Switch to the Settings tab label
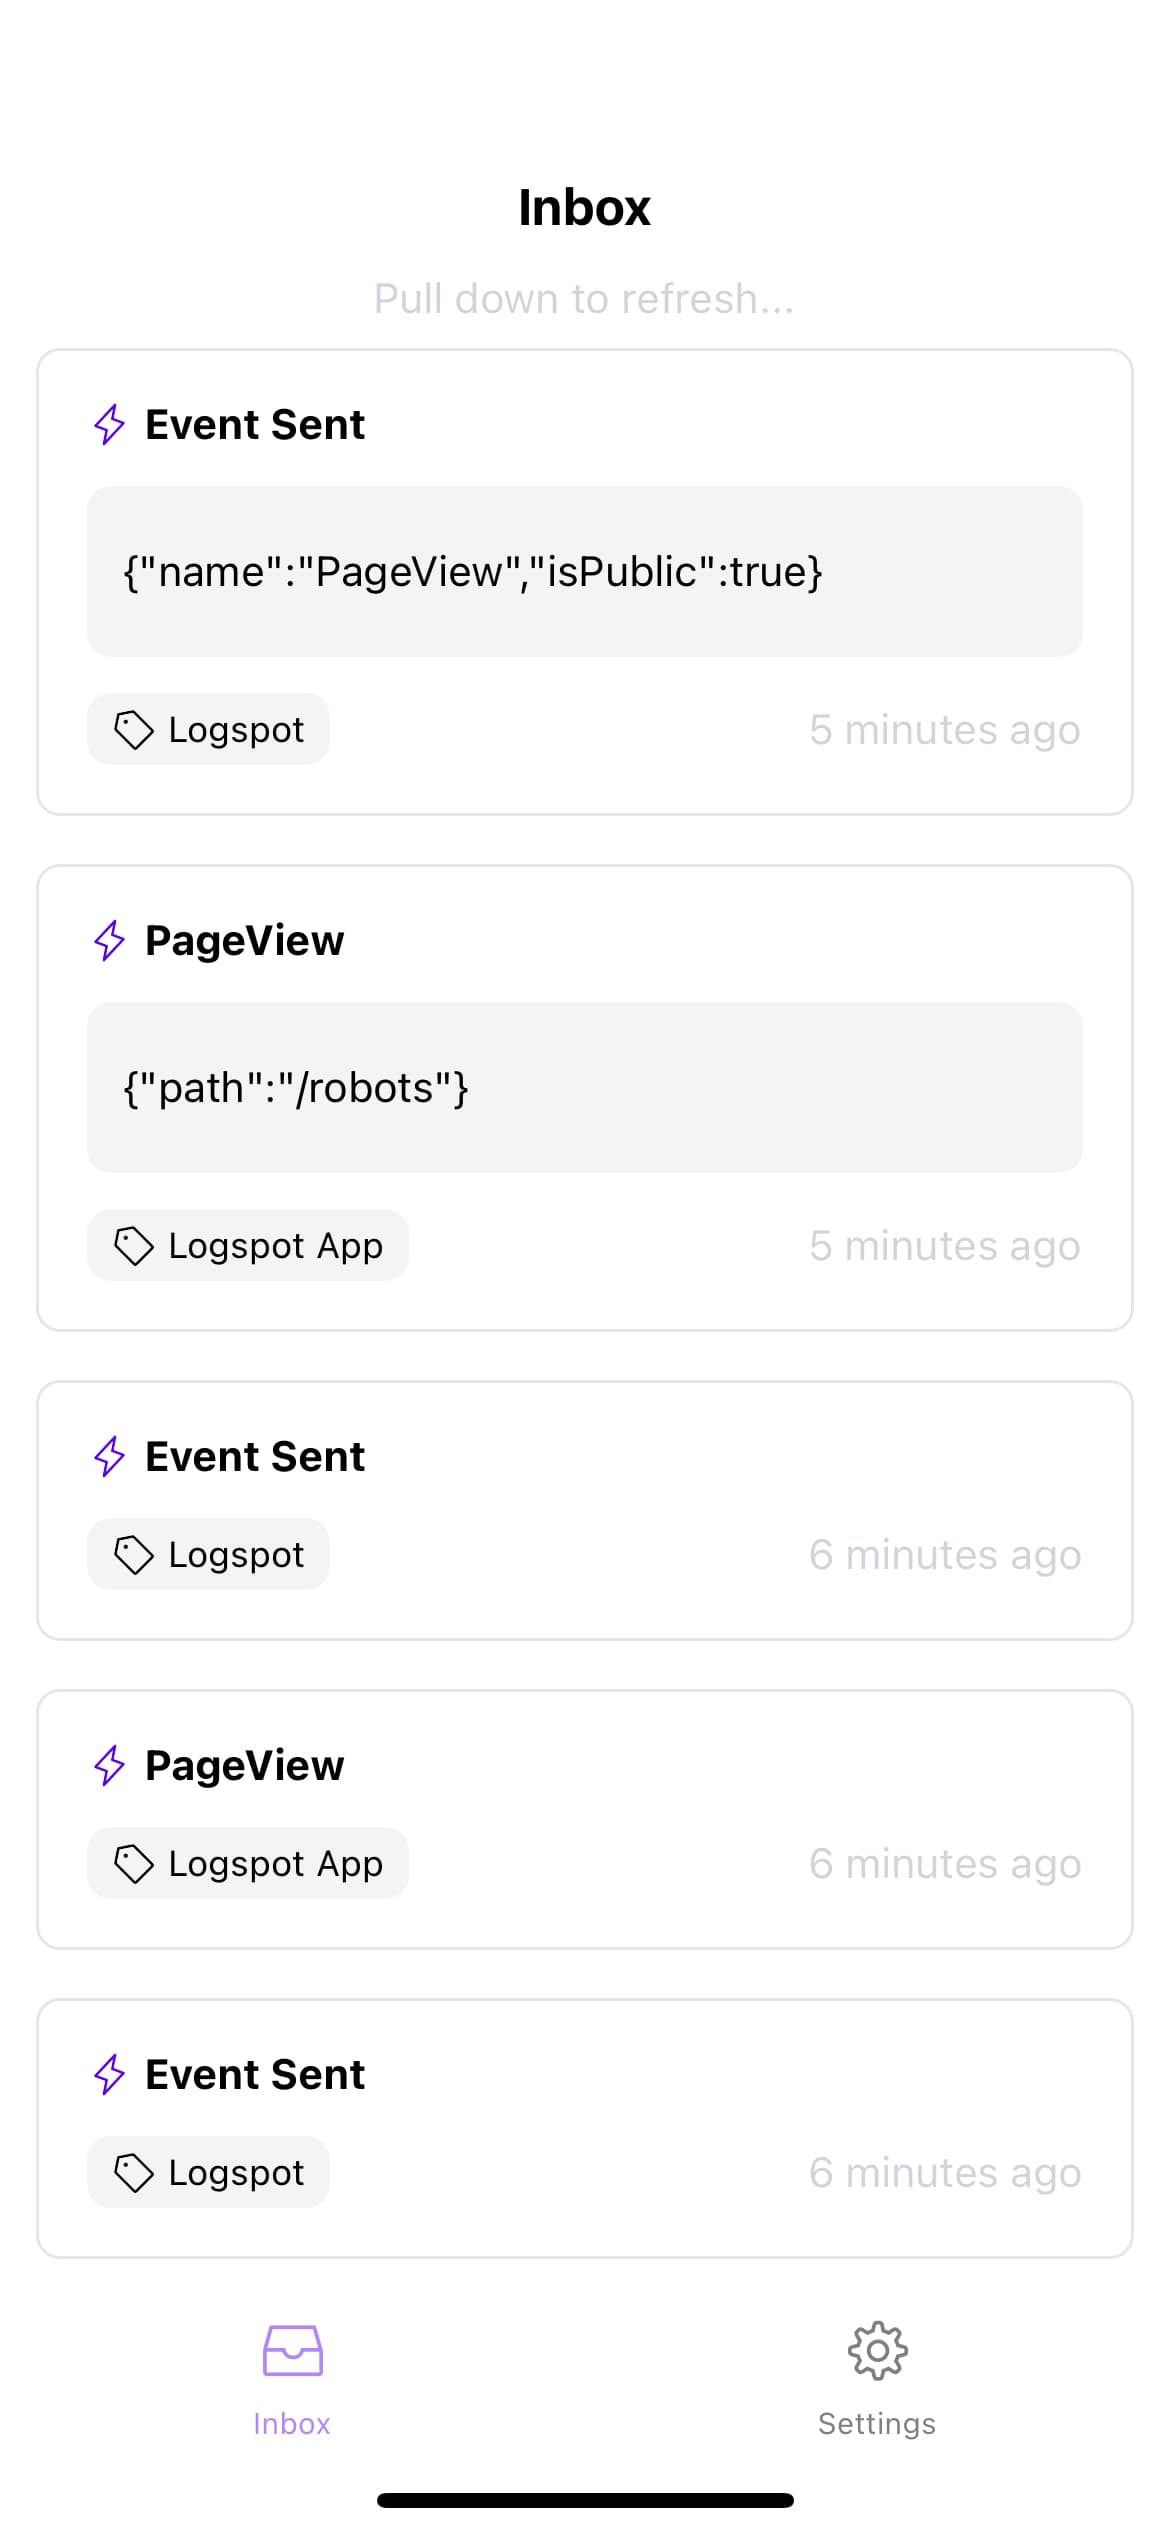Viewport: 1170px width, 2532px height. [877, 2424]
